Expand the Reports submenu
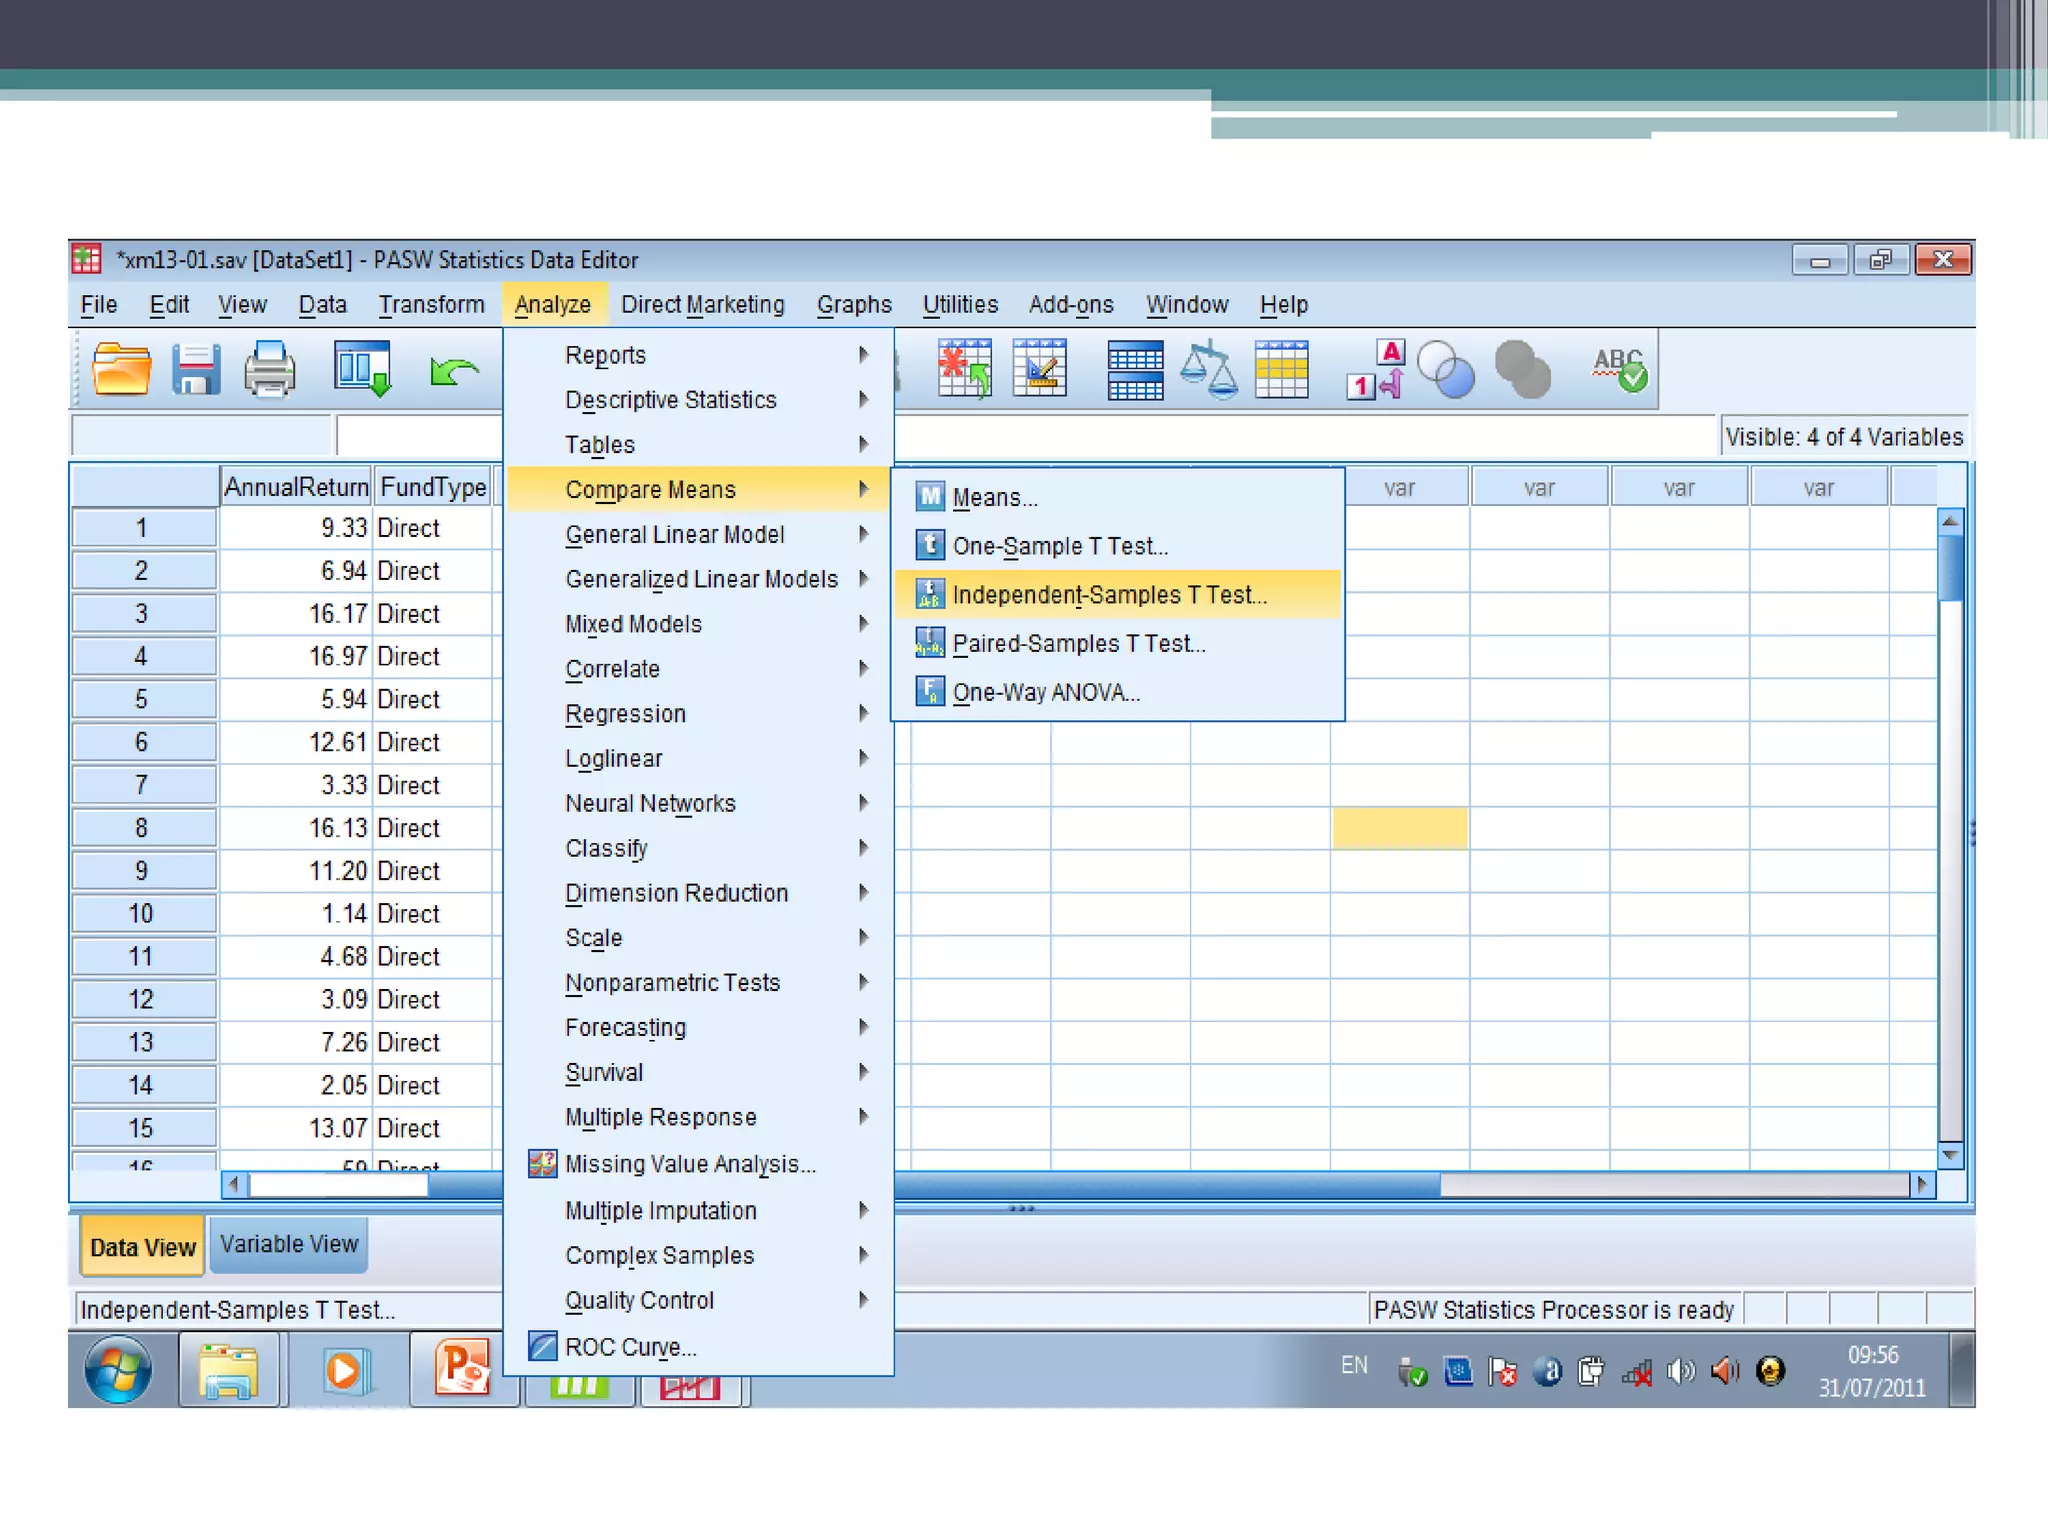This screenshot has width=2048, height=1536. pyautogui.click(x=699, y=355)
